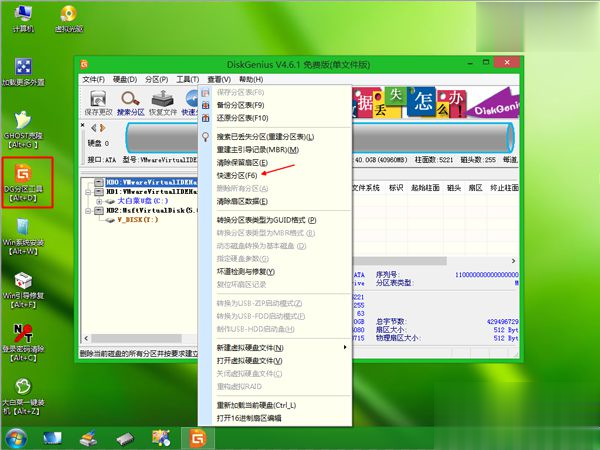Click the 搜索分区 magnifier icon
Image resolution: width=600 pixels, height=450 pixels.
pos(132,102)
